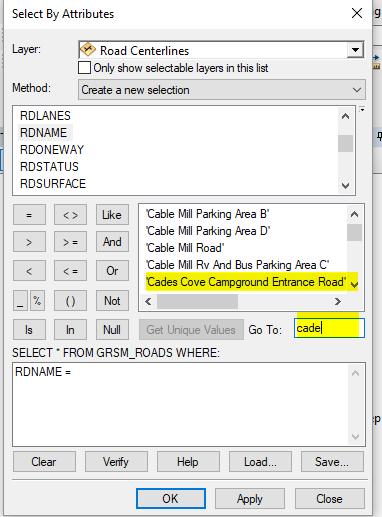Select value 'Cable Mill Road'
382x517 pixels.
point(185,248)
